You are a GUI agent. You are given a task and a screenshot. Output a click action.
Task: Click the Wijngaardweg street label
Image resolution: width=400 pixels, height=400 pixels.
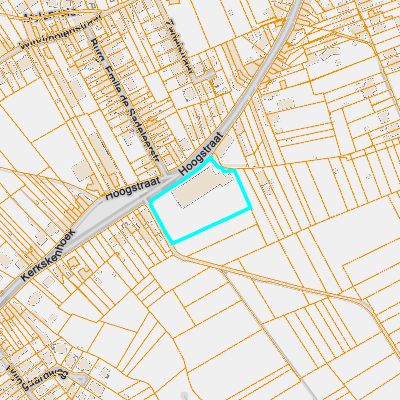[x=37, y=378]
